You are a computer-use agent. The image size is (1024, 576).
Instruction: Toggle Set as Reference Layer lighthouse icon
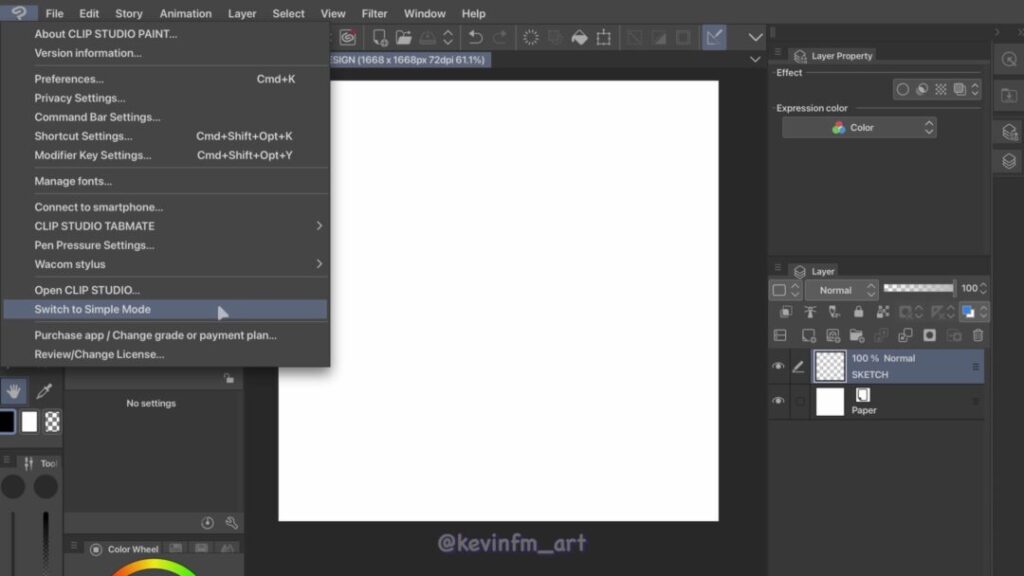click(x=810, y=312)
